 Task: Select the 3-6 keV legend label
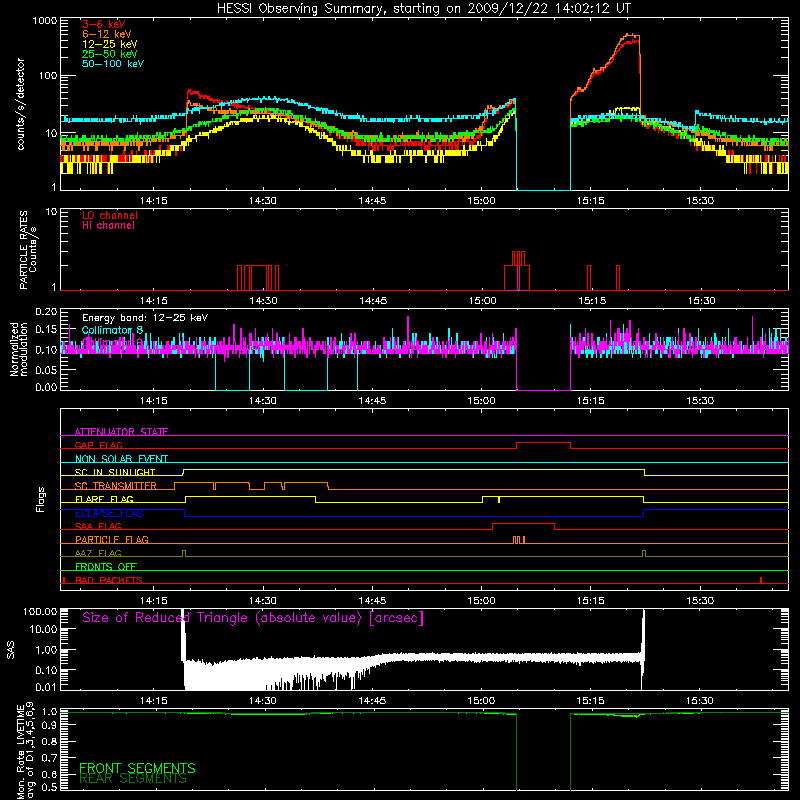(x=104, y=24)
